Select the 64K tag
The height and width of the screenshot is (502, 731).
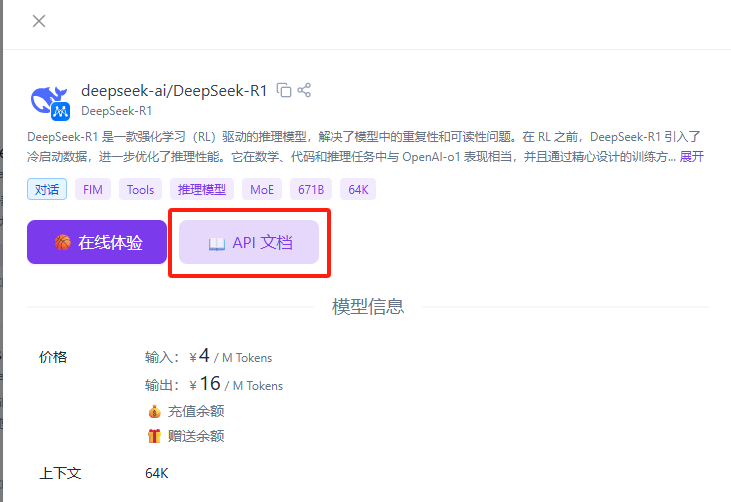[x=358, y=189]
